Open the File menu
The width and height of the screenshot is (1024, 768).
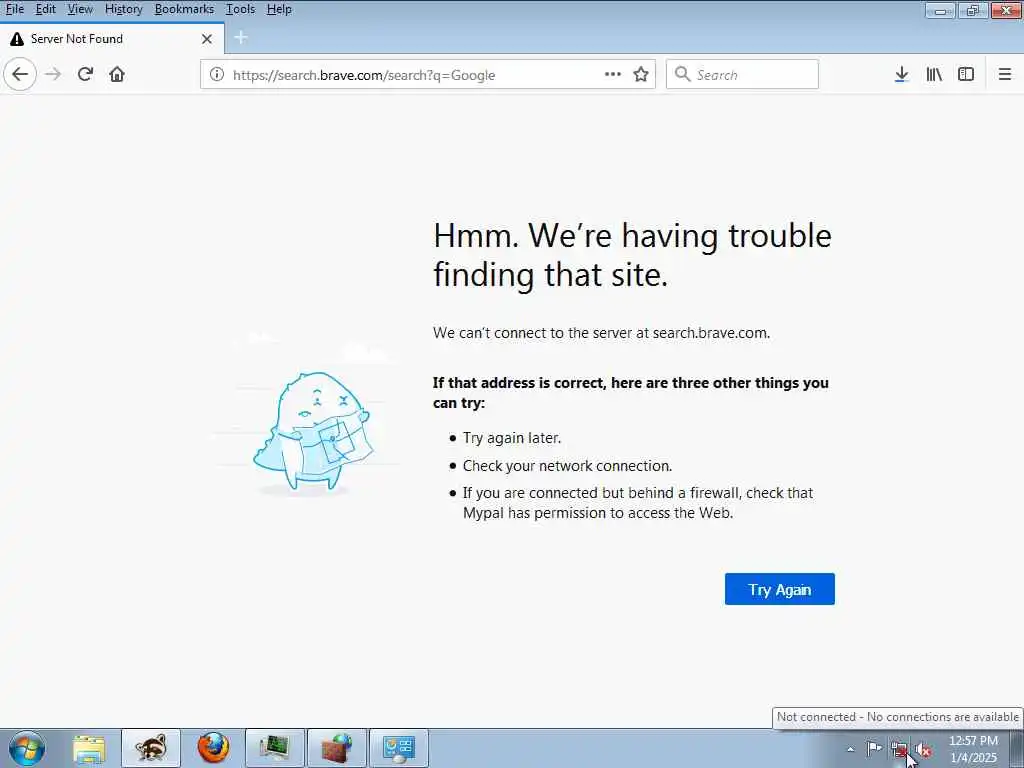tap(14, 9)
